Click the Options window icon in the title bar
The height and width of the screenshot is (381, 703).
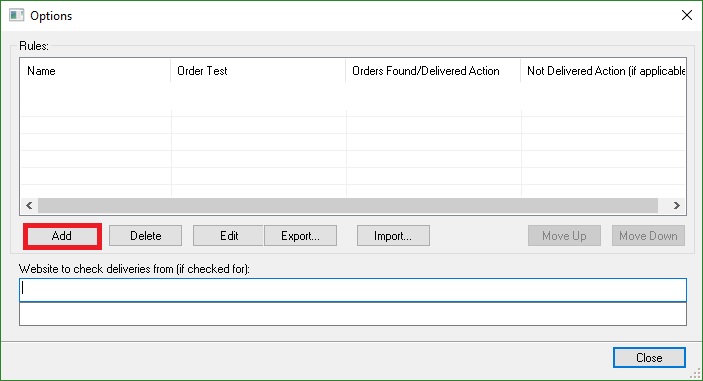point(17,15)
